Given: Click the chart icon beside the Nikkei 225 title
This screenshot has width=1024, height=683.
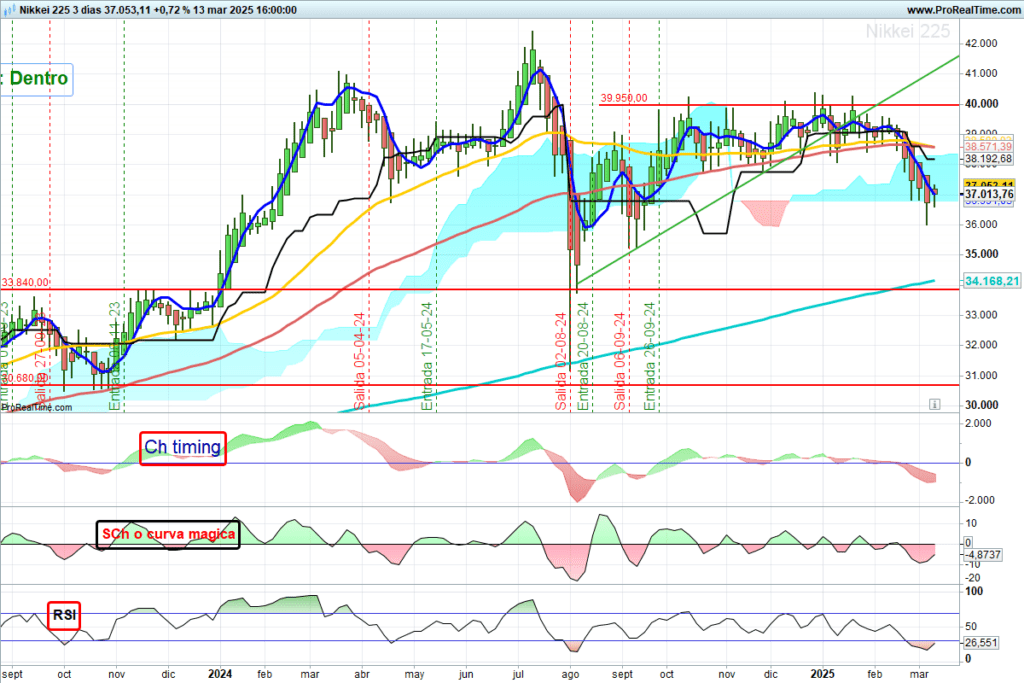Looking at the screenshot, I should click(x=9, y=10).
